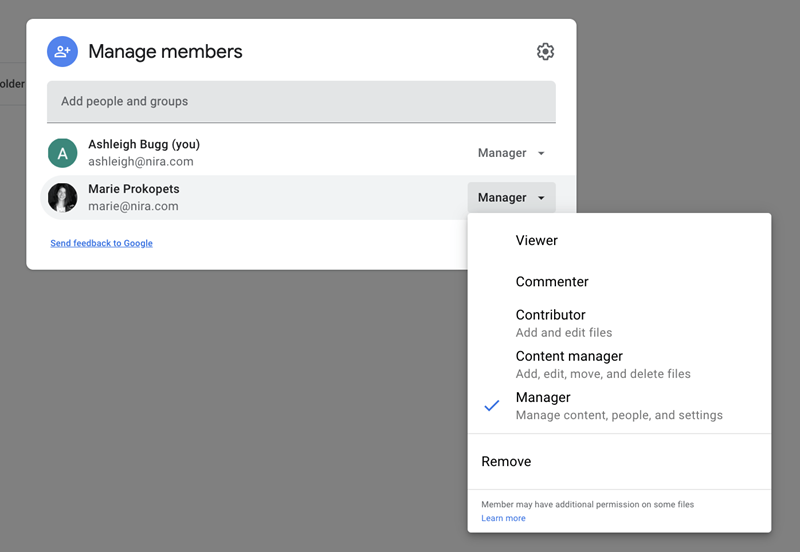Click Ashleigh Bugg's green avatar

coord(62,153)
